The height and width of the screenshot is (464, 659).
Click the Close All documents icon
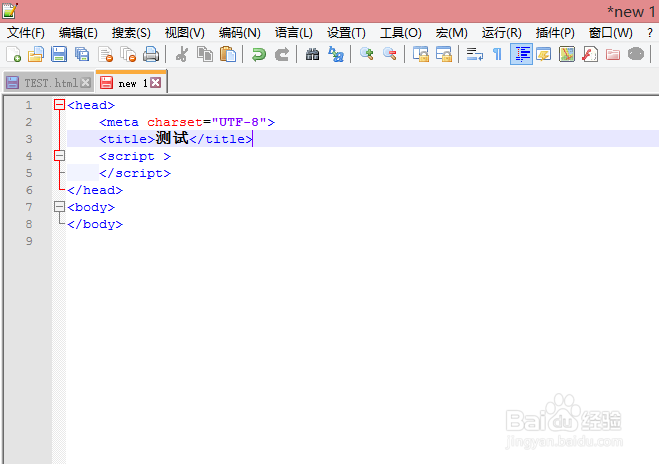(x=128, y=54)
